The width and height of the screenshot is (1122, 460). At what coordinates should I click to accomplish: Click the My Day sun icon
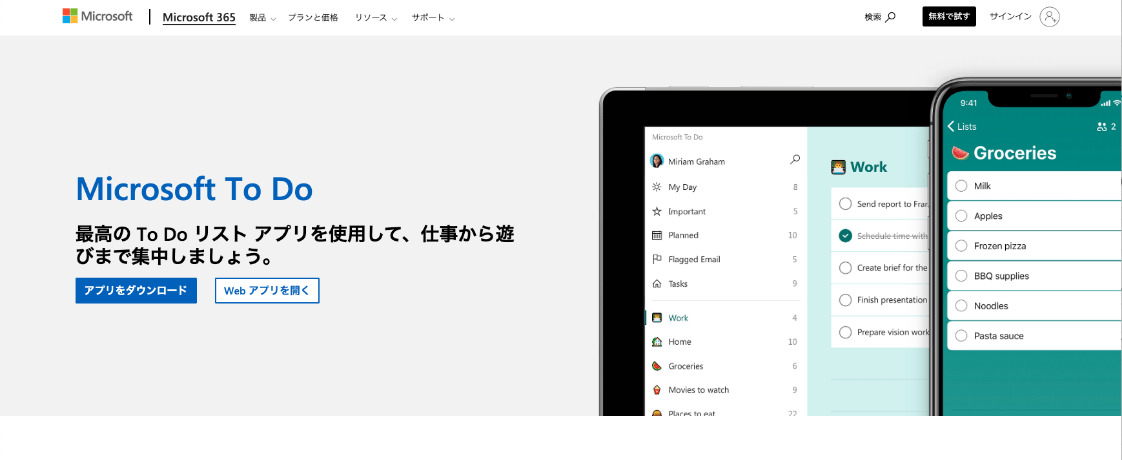[x=657, y=187]
